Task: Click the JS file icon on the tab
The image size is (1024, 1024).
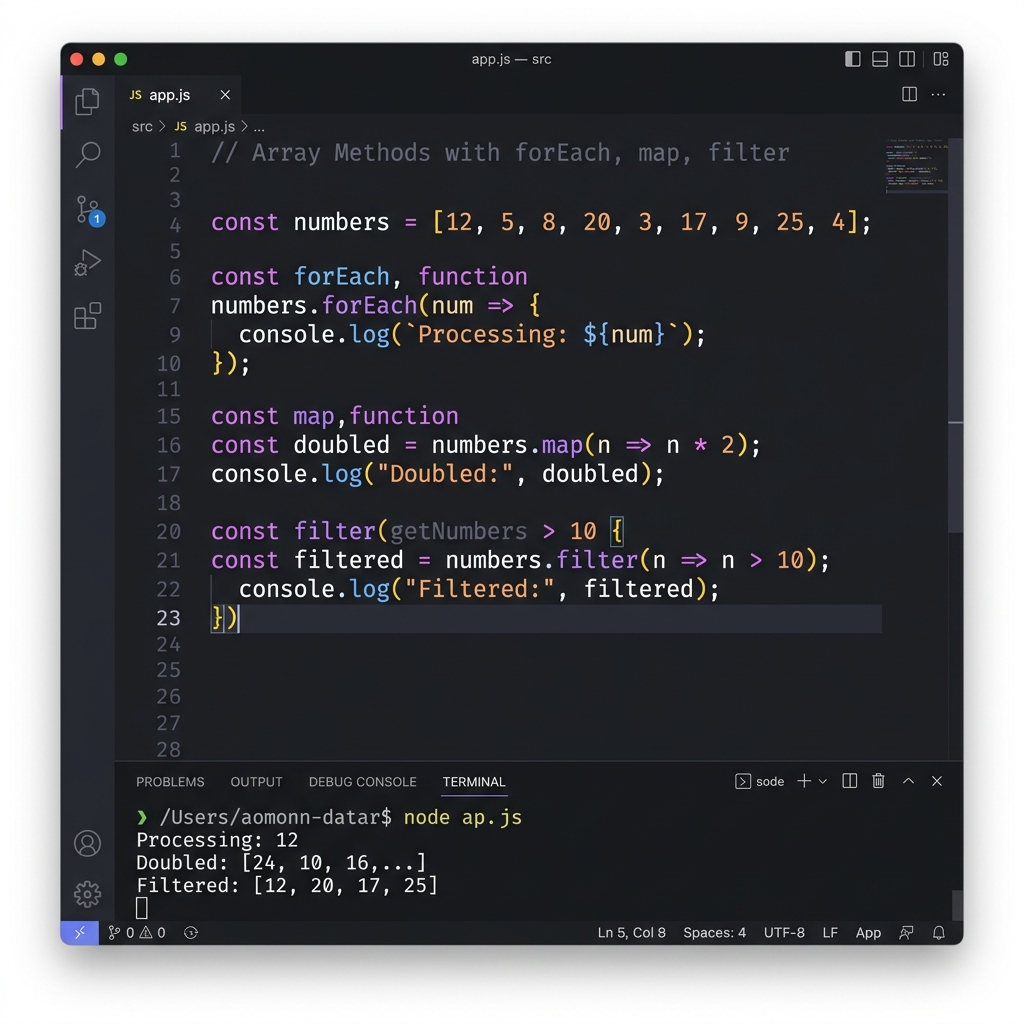Action: click(x=135, y=95)
